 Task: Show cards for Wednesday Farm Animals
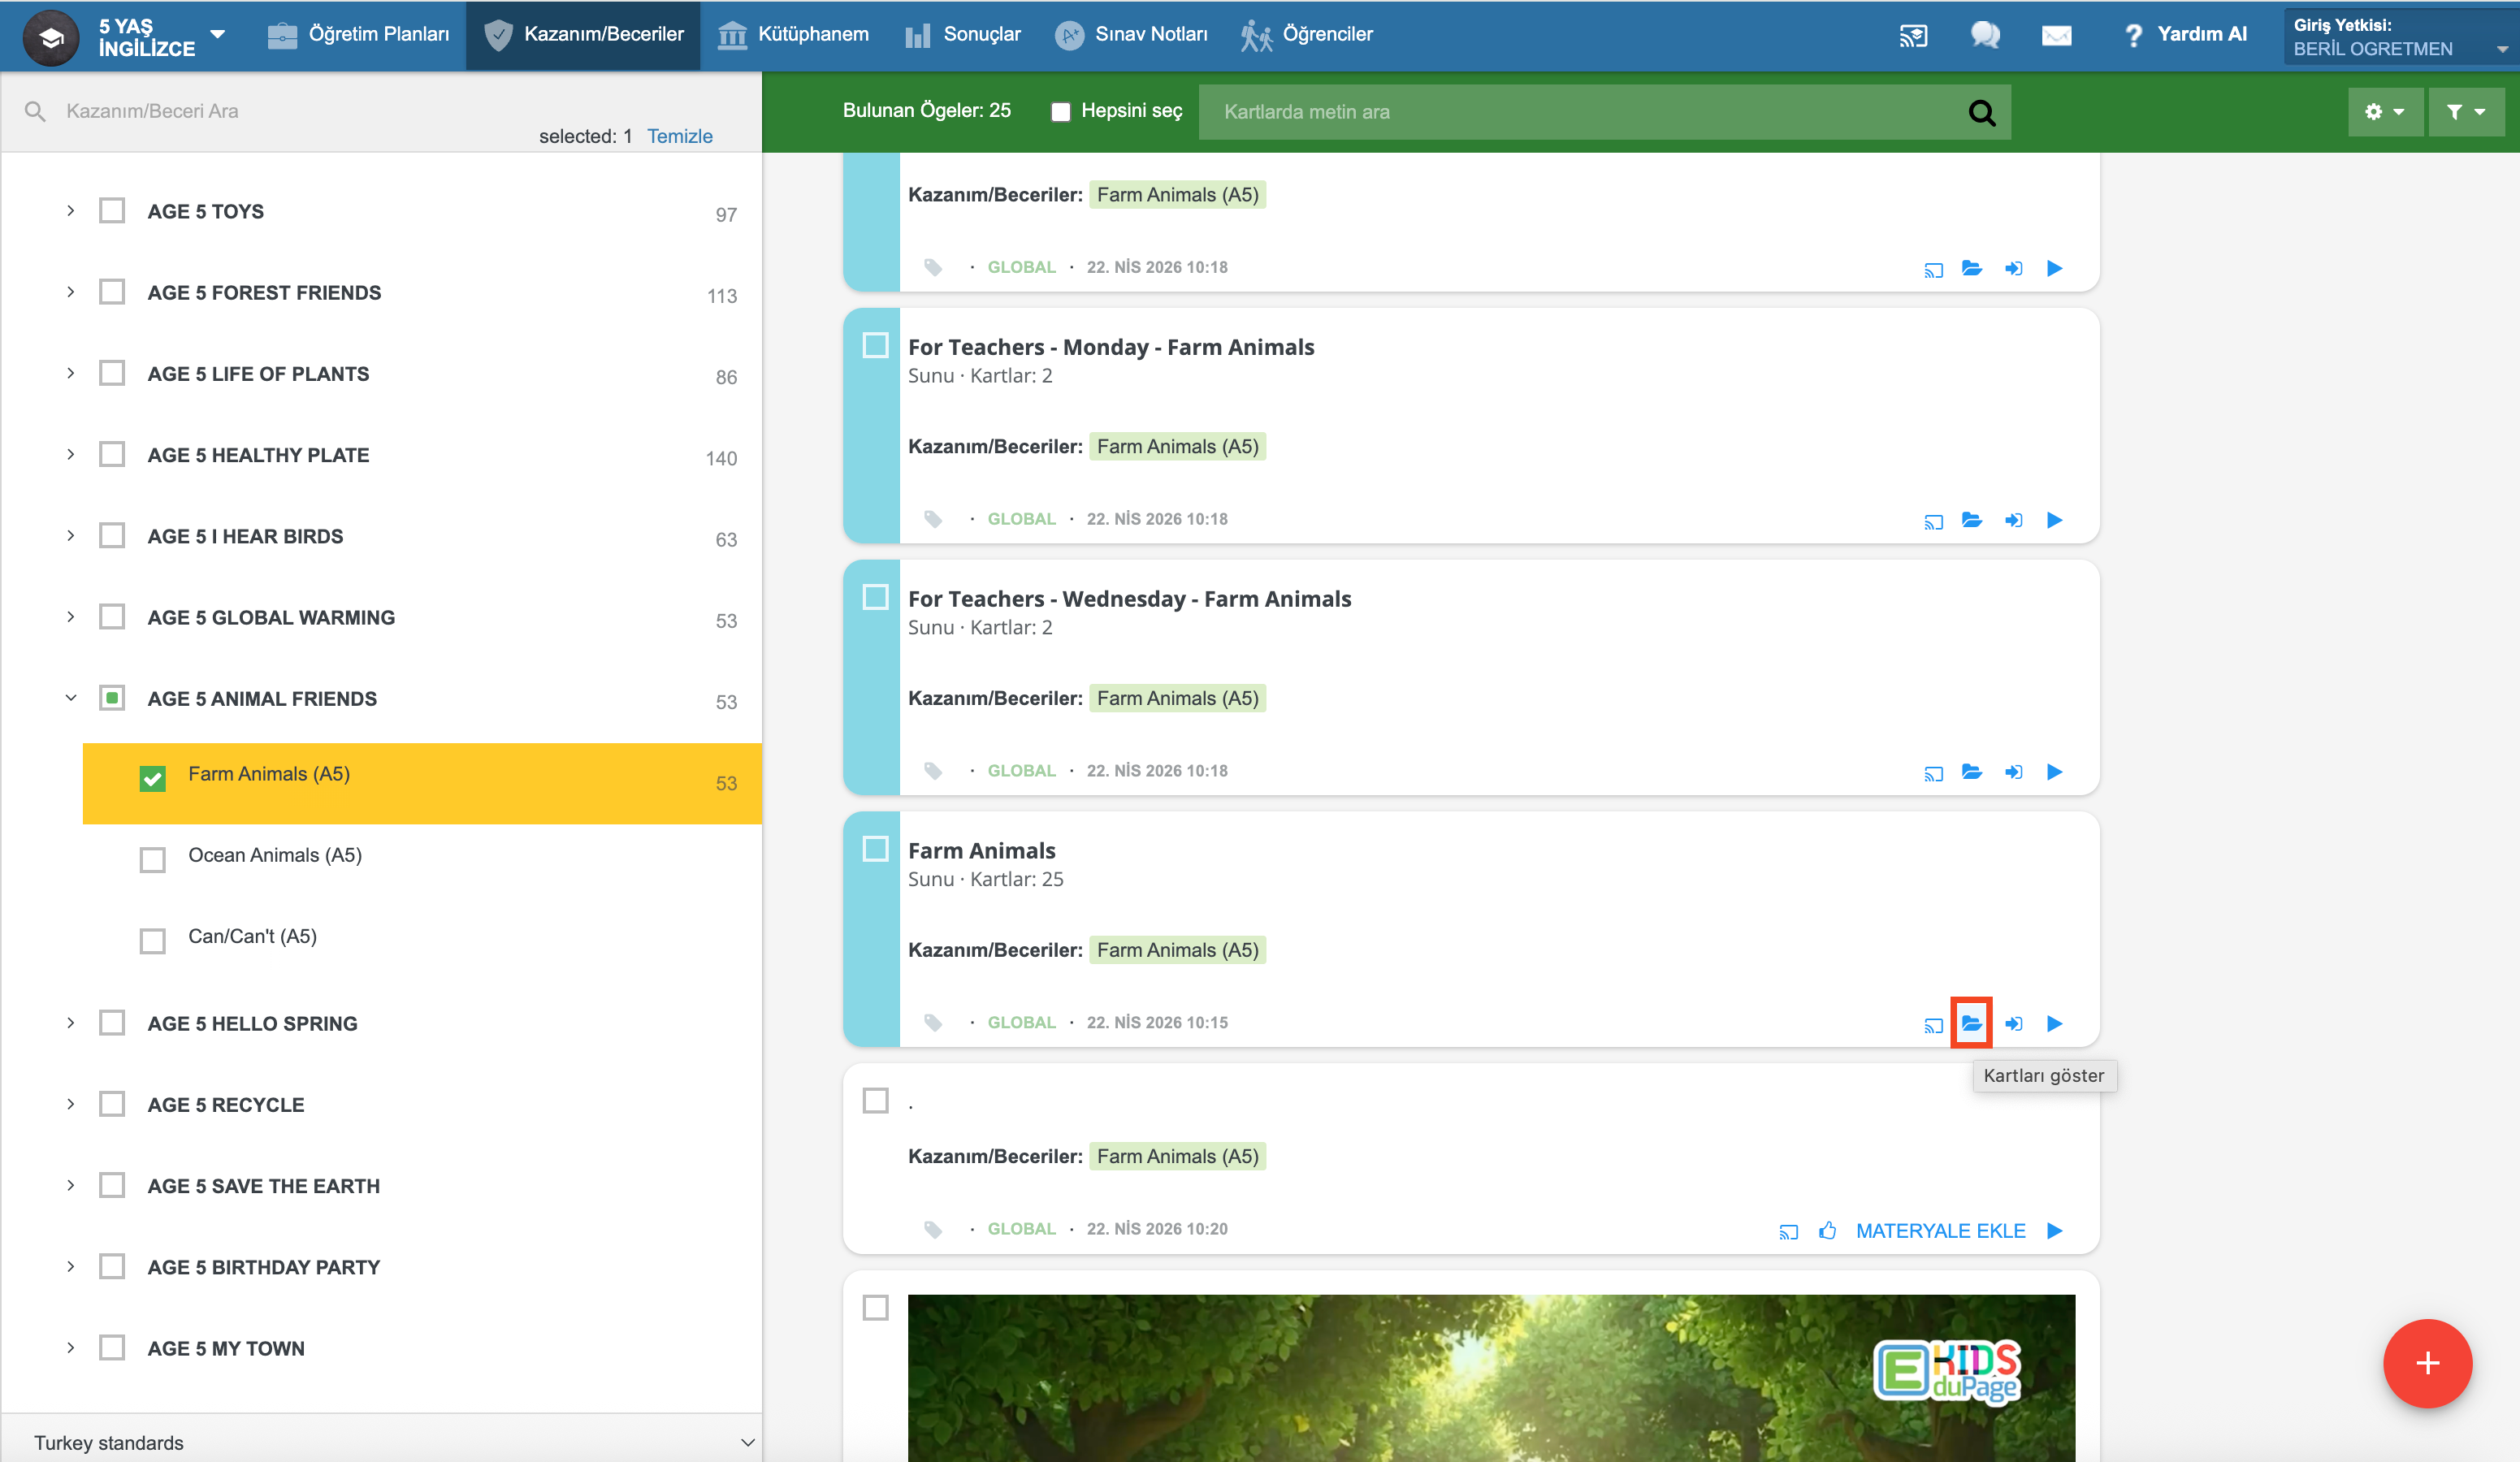pyautogui.click(x=1971, y=772)
